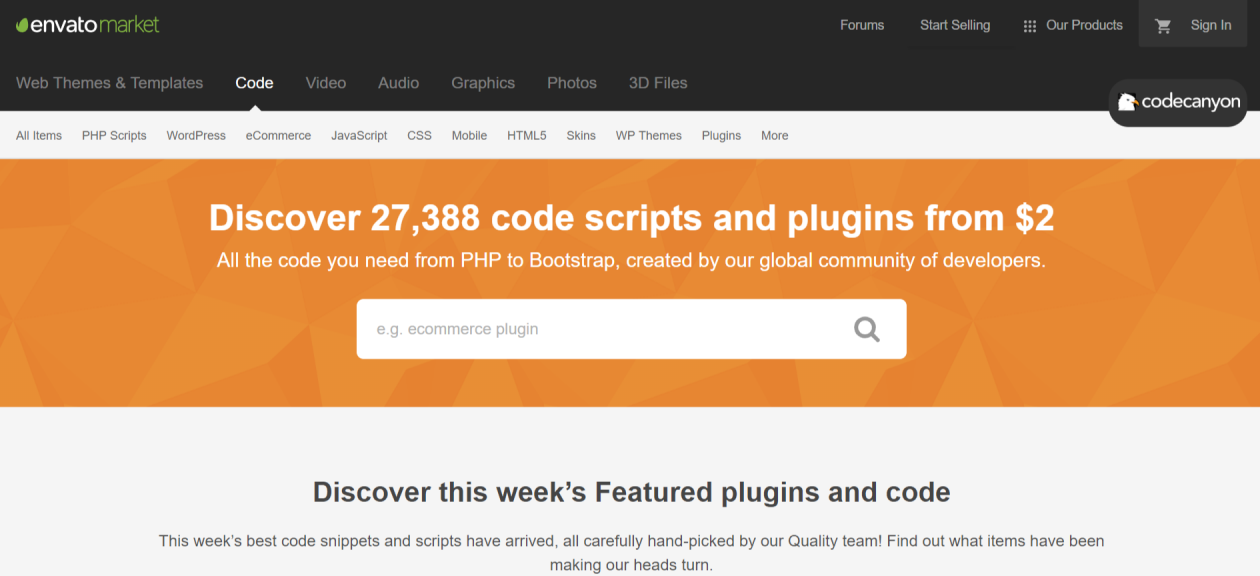Open Web Themes & Templates section
This screenshot has height=576, width=1260.
(110, 83)
